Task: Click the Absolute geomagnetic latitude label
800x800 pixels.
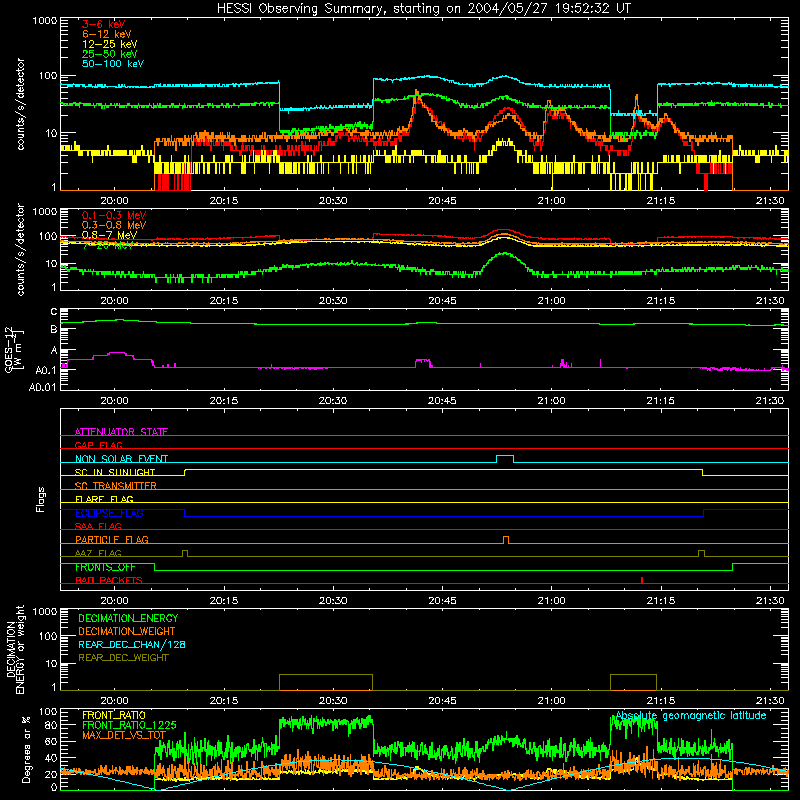Action: [691, 715]
